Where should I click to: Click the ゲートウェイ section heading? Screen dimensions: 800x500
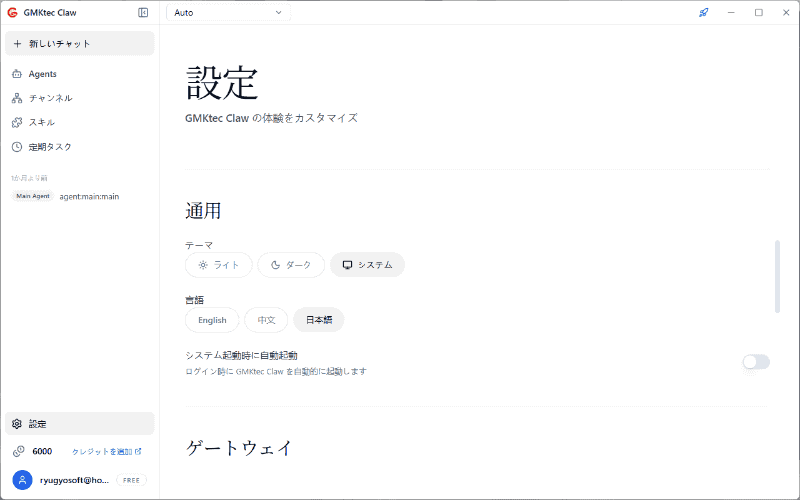pyautogui.click(x=238, y=448)
